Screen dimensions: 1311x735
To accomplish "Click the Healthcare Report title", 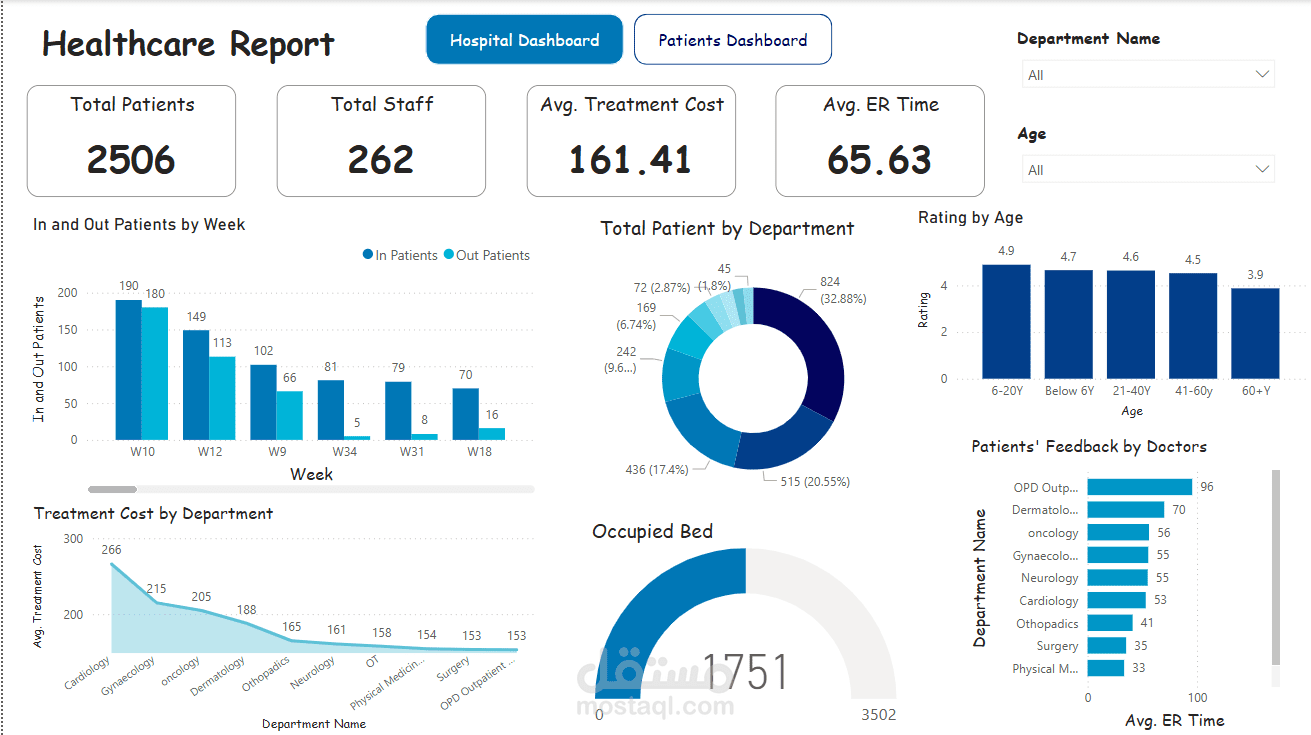I will [187, 43].
